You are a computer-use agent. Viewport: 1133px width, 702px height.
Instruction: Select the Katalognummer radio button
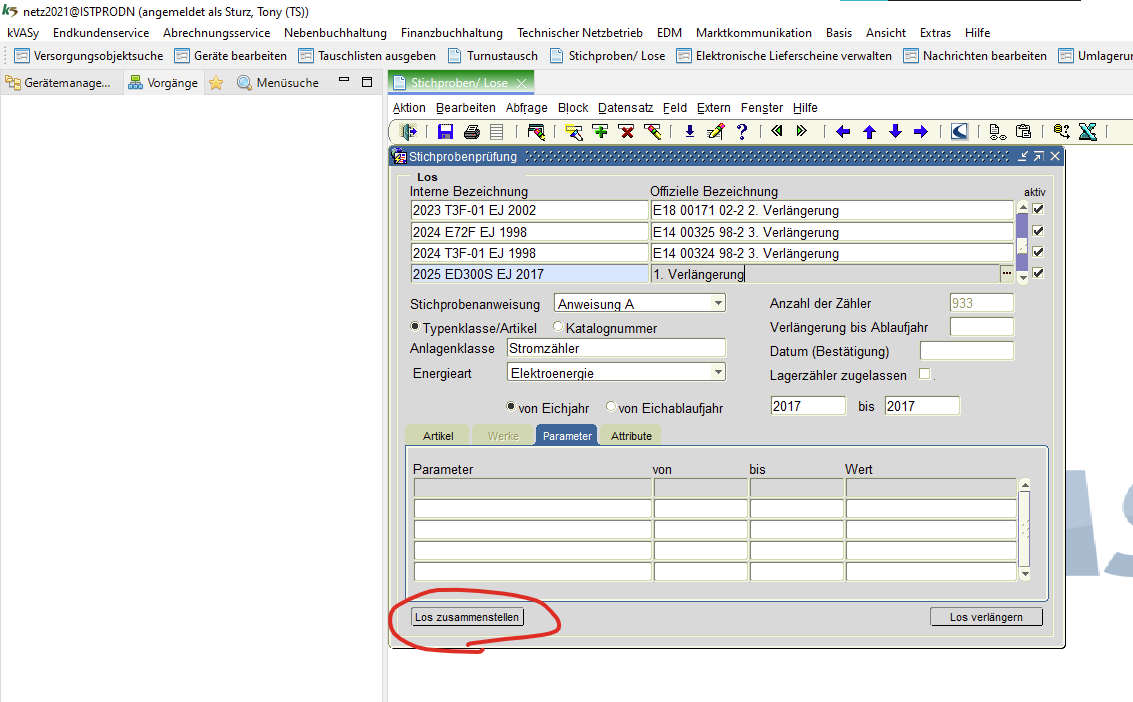[x=558, y=327]
